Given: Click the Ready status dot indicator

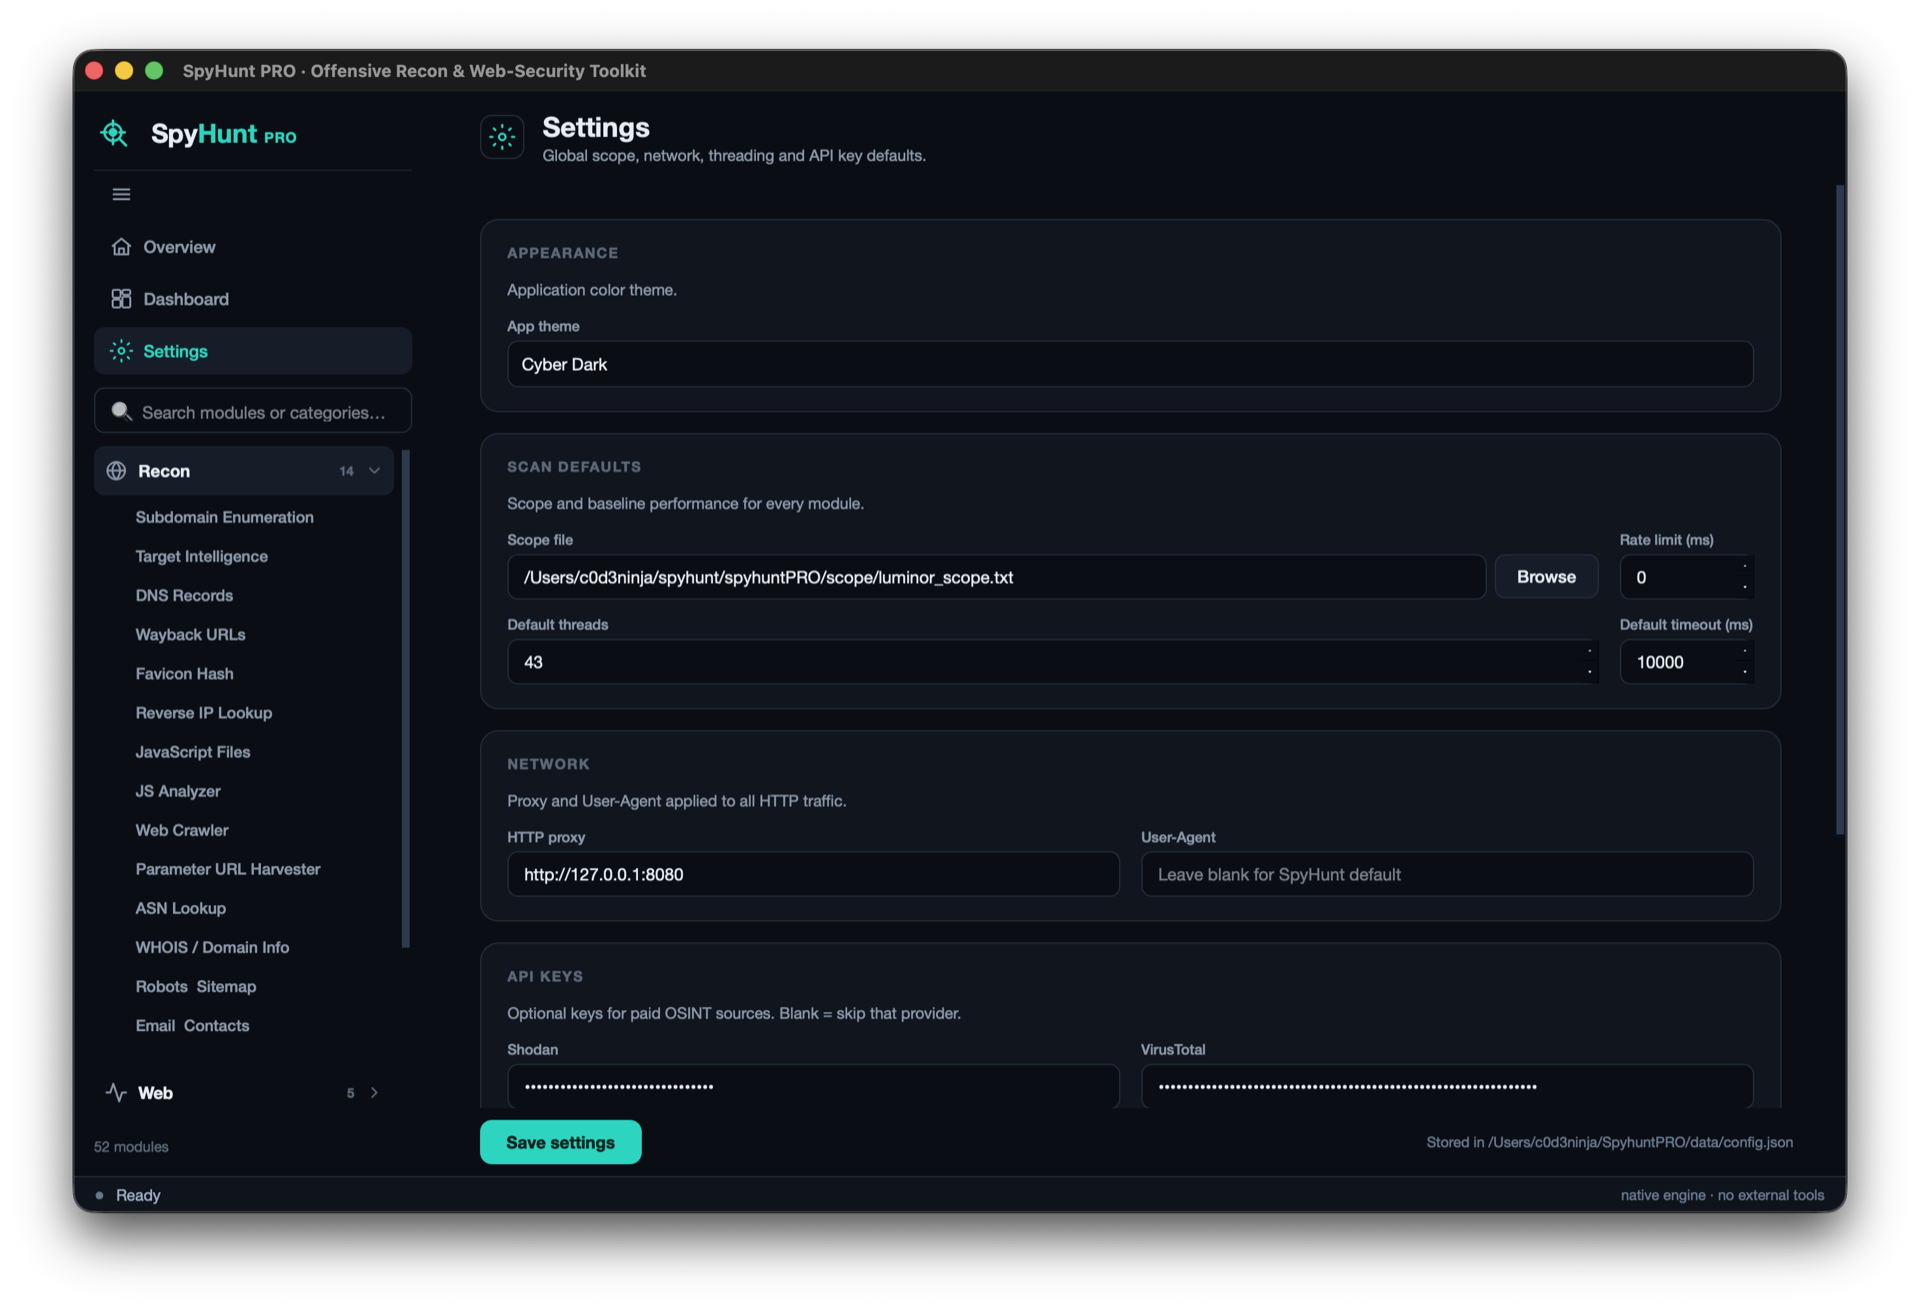Looking at the screenshot, I should 99,1195.
